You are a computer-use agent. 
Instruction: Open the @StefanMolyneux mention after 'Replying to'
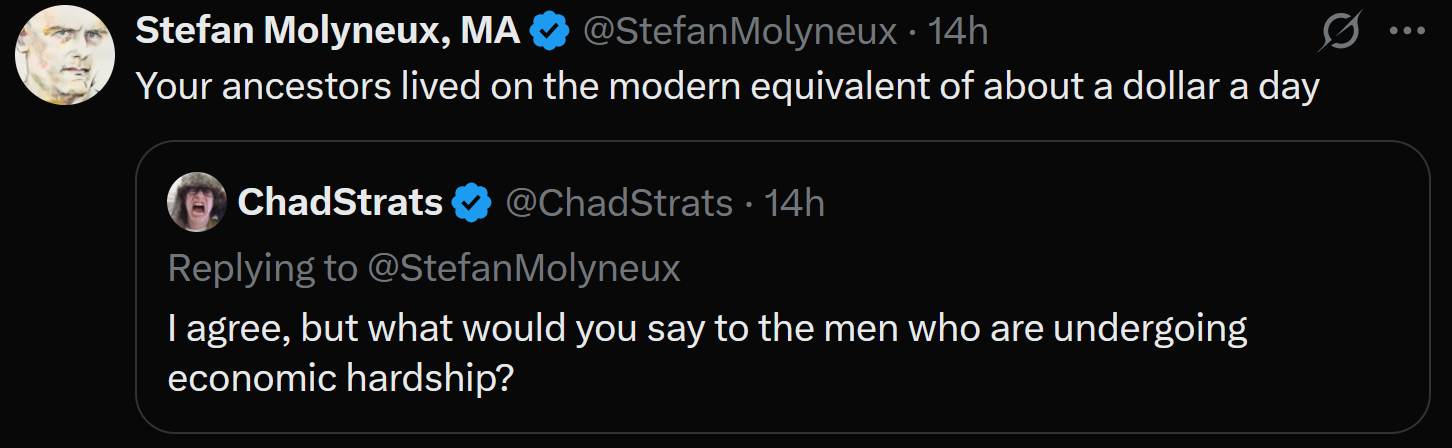[524, 268]
